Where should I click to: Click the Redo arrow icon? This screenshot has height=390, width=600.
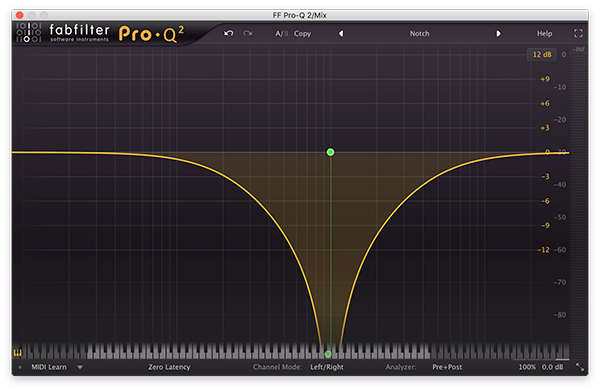pos(248,34)
